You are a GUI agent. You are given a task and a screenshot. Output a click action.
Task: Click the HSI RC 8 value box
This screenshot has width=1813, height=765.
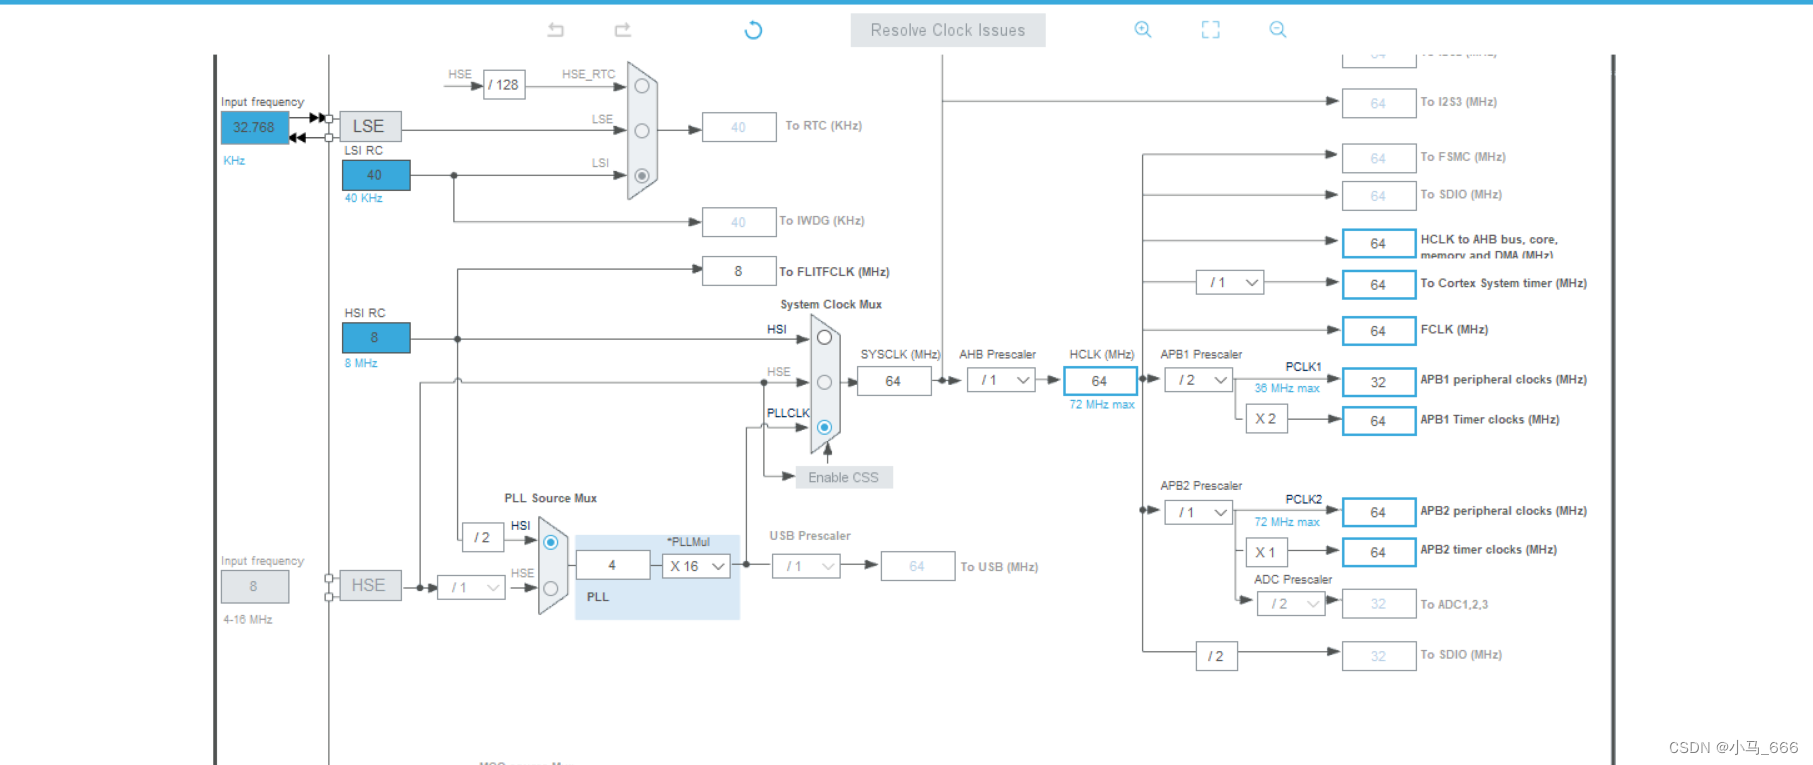click(376, 338)
